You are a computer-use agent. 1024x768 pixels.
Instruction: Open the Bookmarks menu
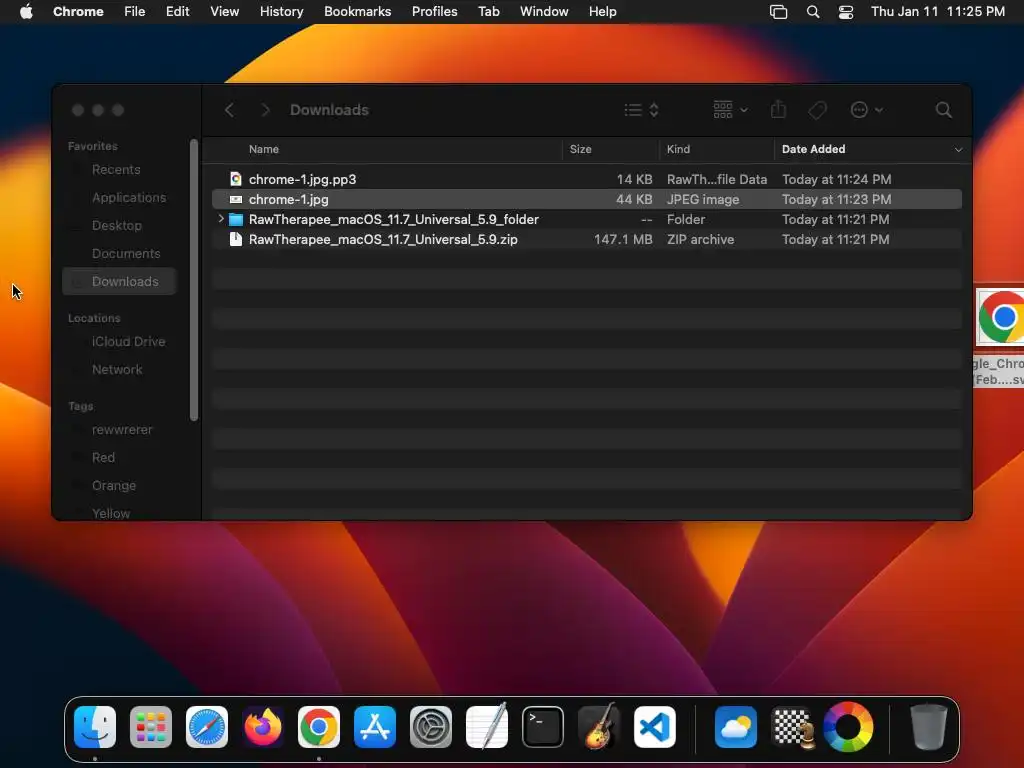pos(357,12)
